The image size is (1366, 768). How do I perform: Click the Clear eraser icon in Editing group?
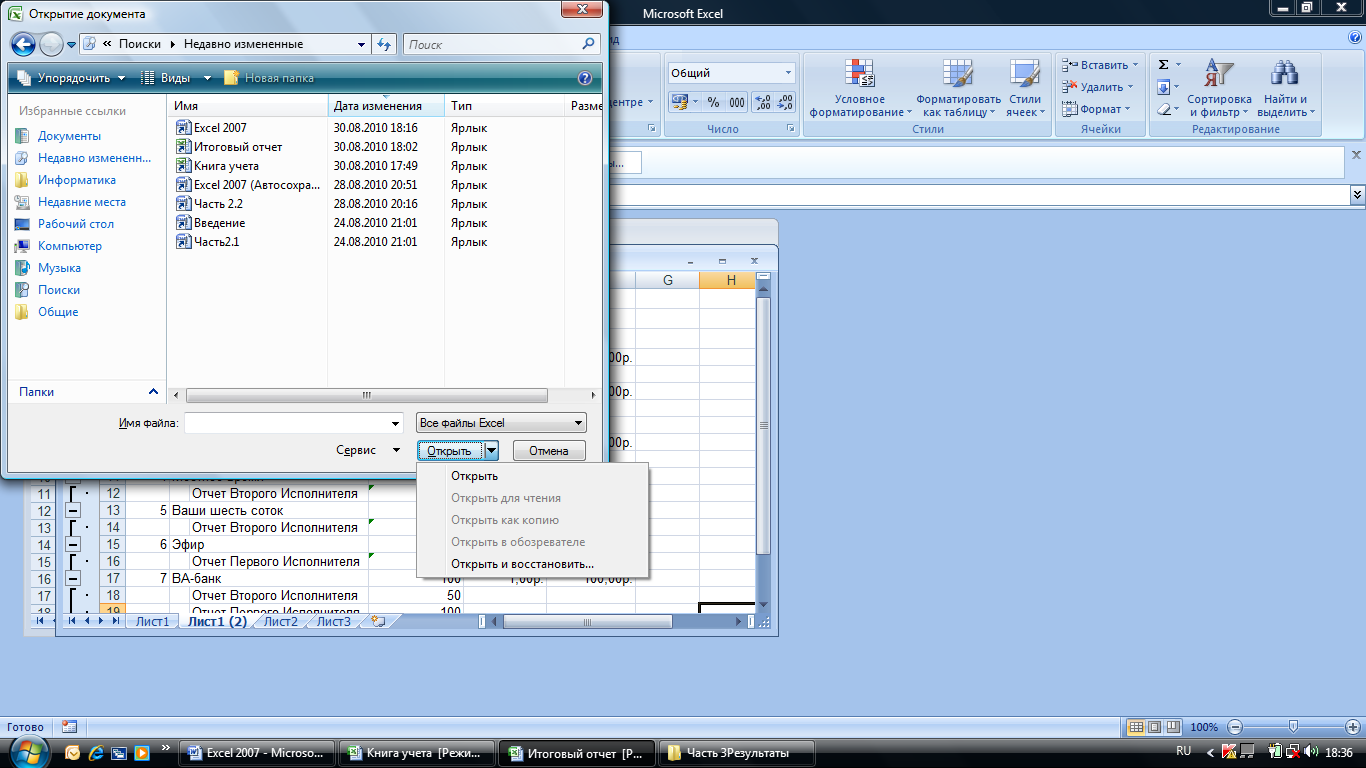[x=1163, y=110]
